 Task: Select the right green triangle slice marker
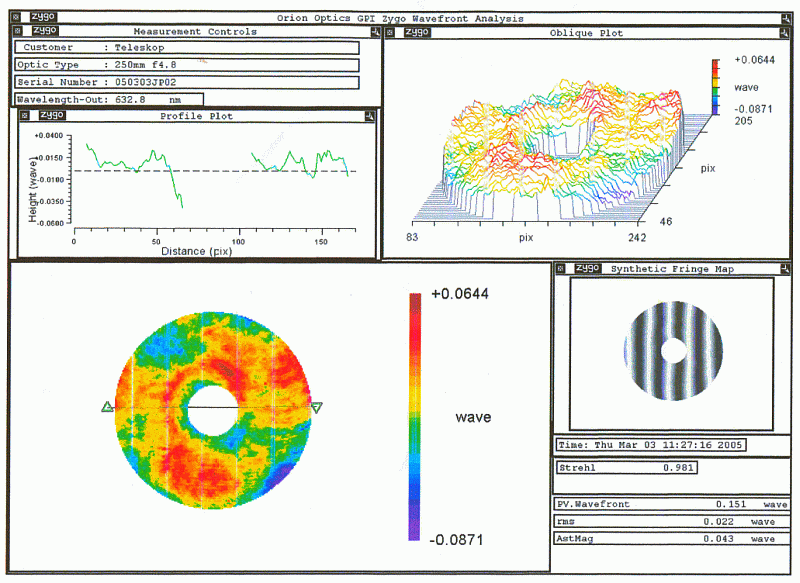click(317, 408)
